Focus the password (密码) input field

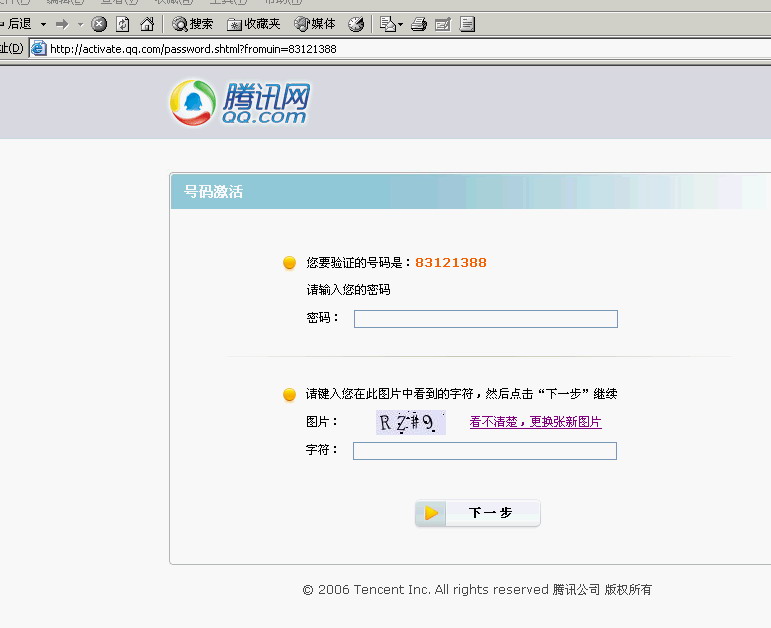485,319
